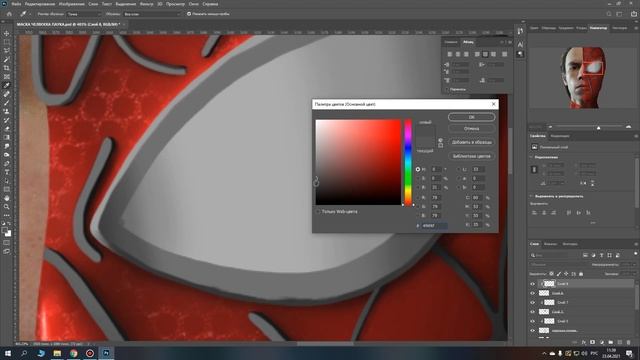Select the Clone Stamp tool

point(7,111)
